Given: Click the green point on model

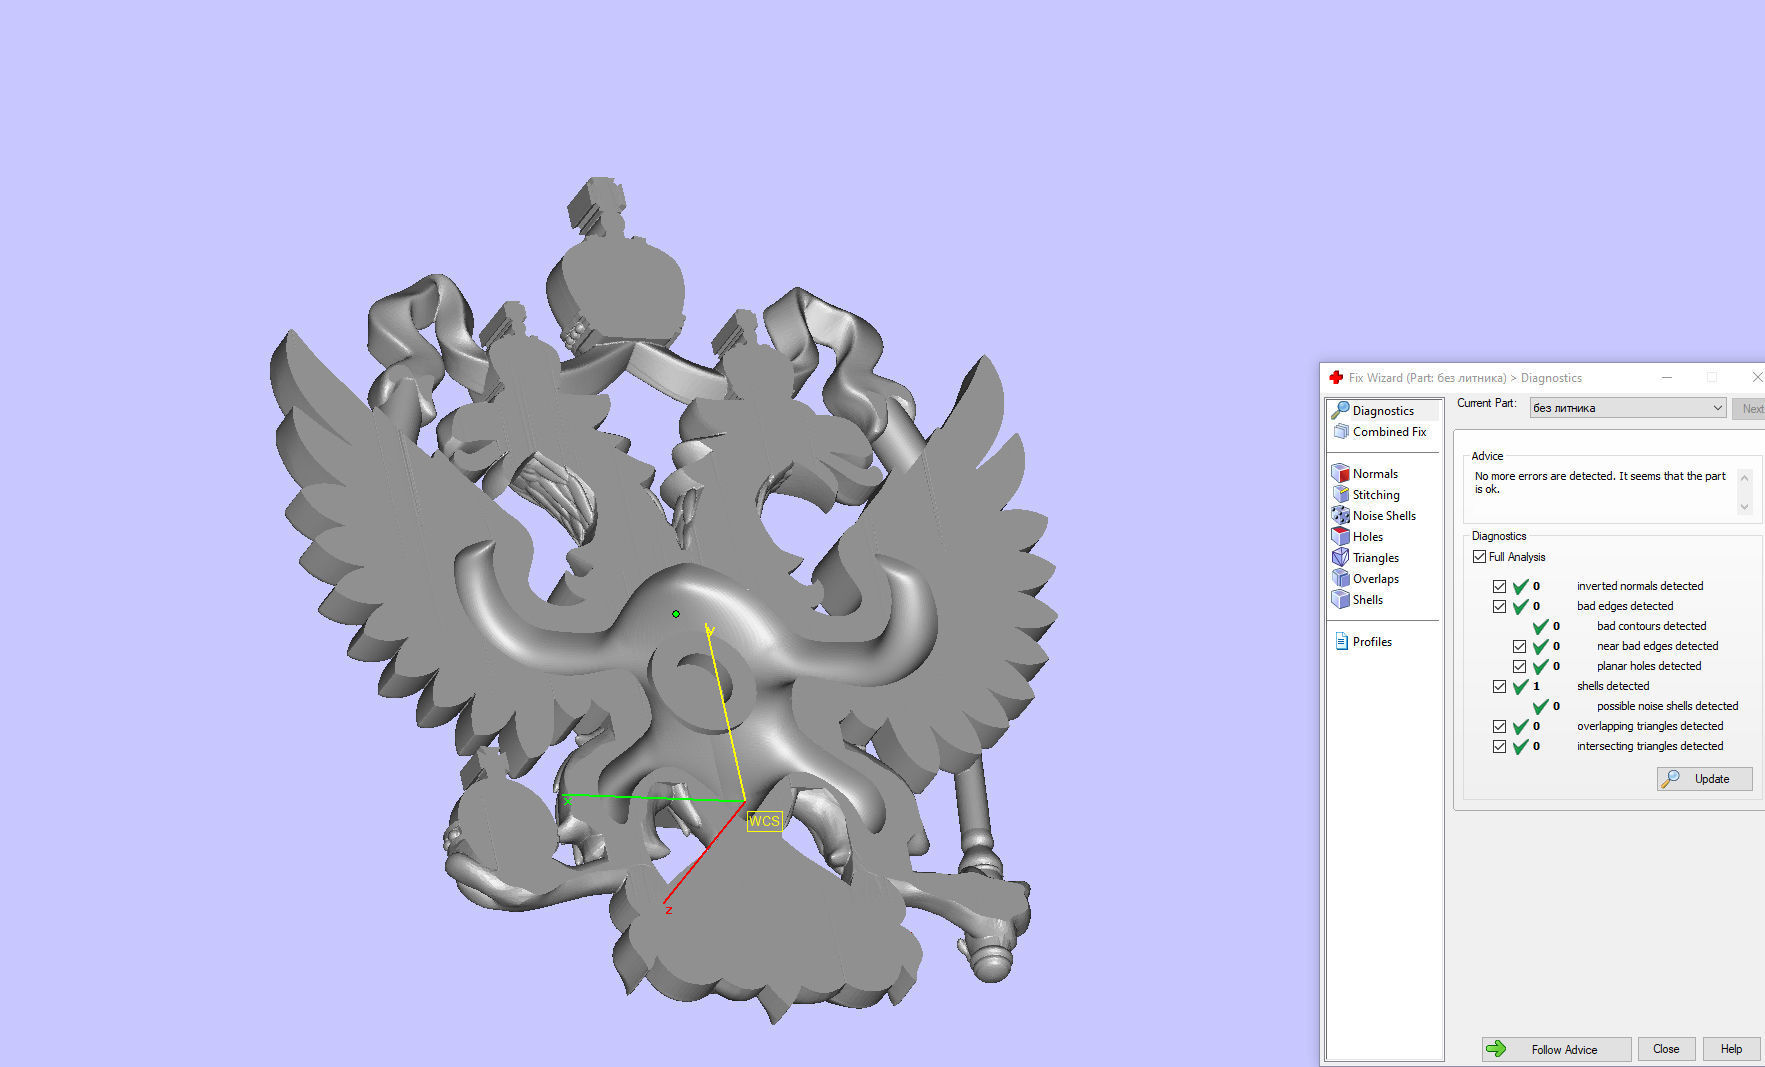Looking at the screenshot, I should pos(676,614).
